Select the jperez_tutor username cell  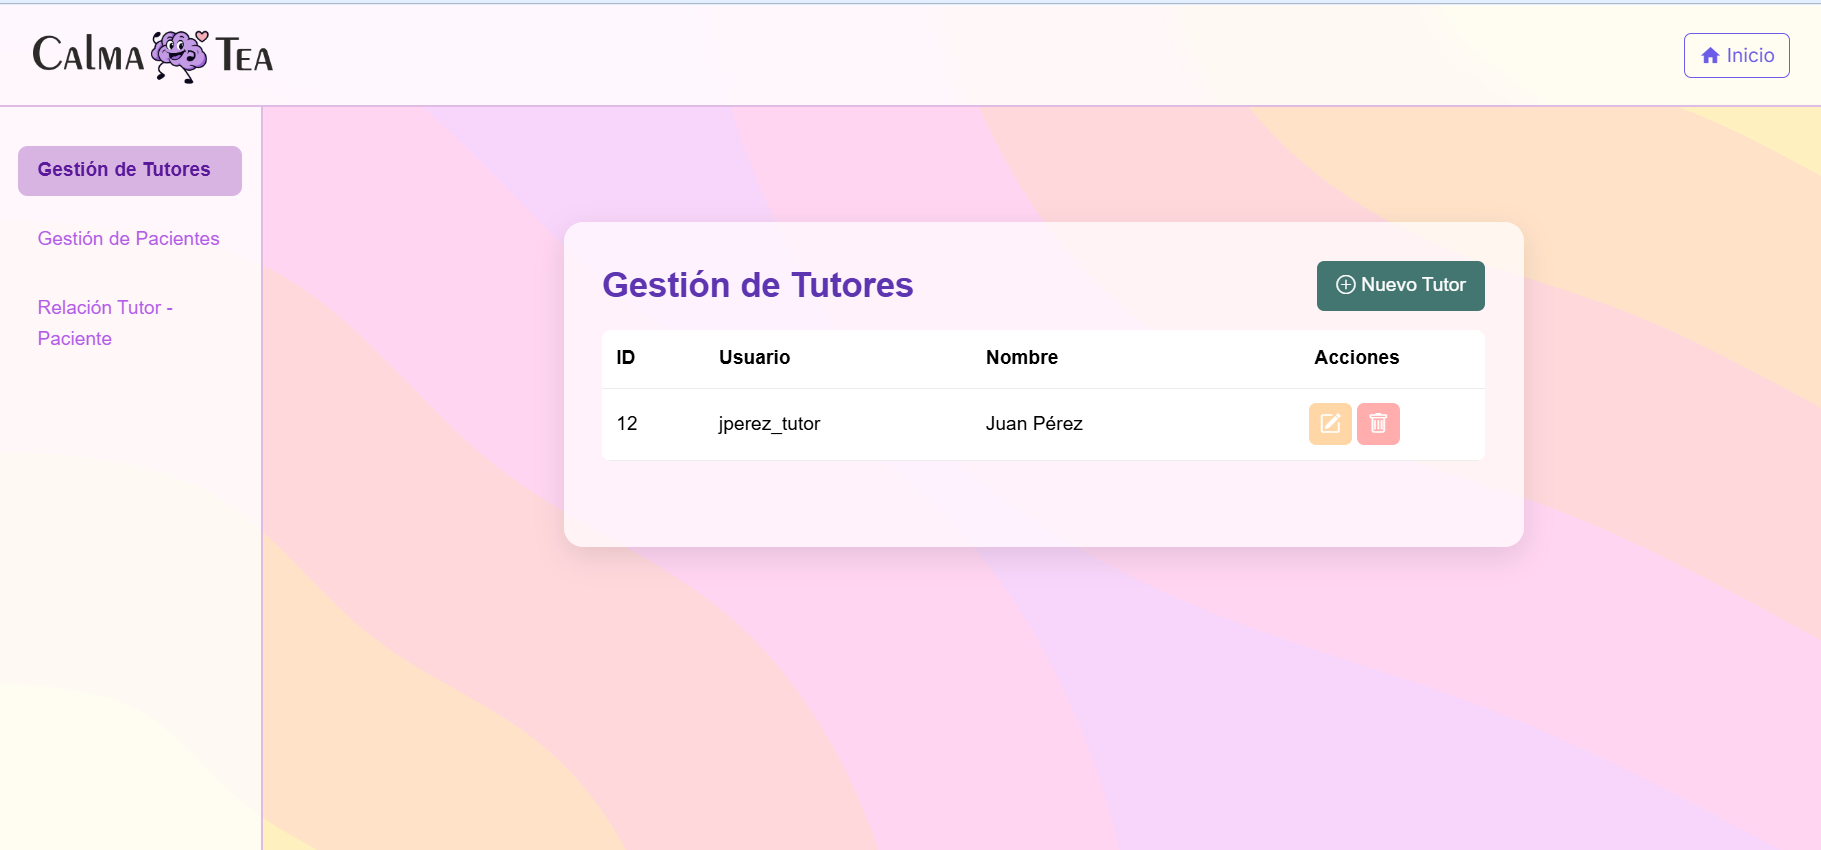(x=769, y=424)
